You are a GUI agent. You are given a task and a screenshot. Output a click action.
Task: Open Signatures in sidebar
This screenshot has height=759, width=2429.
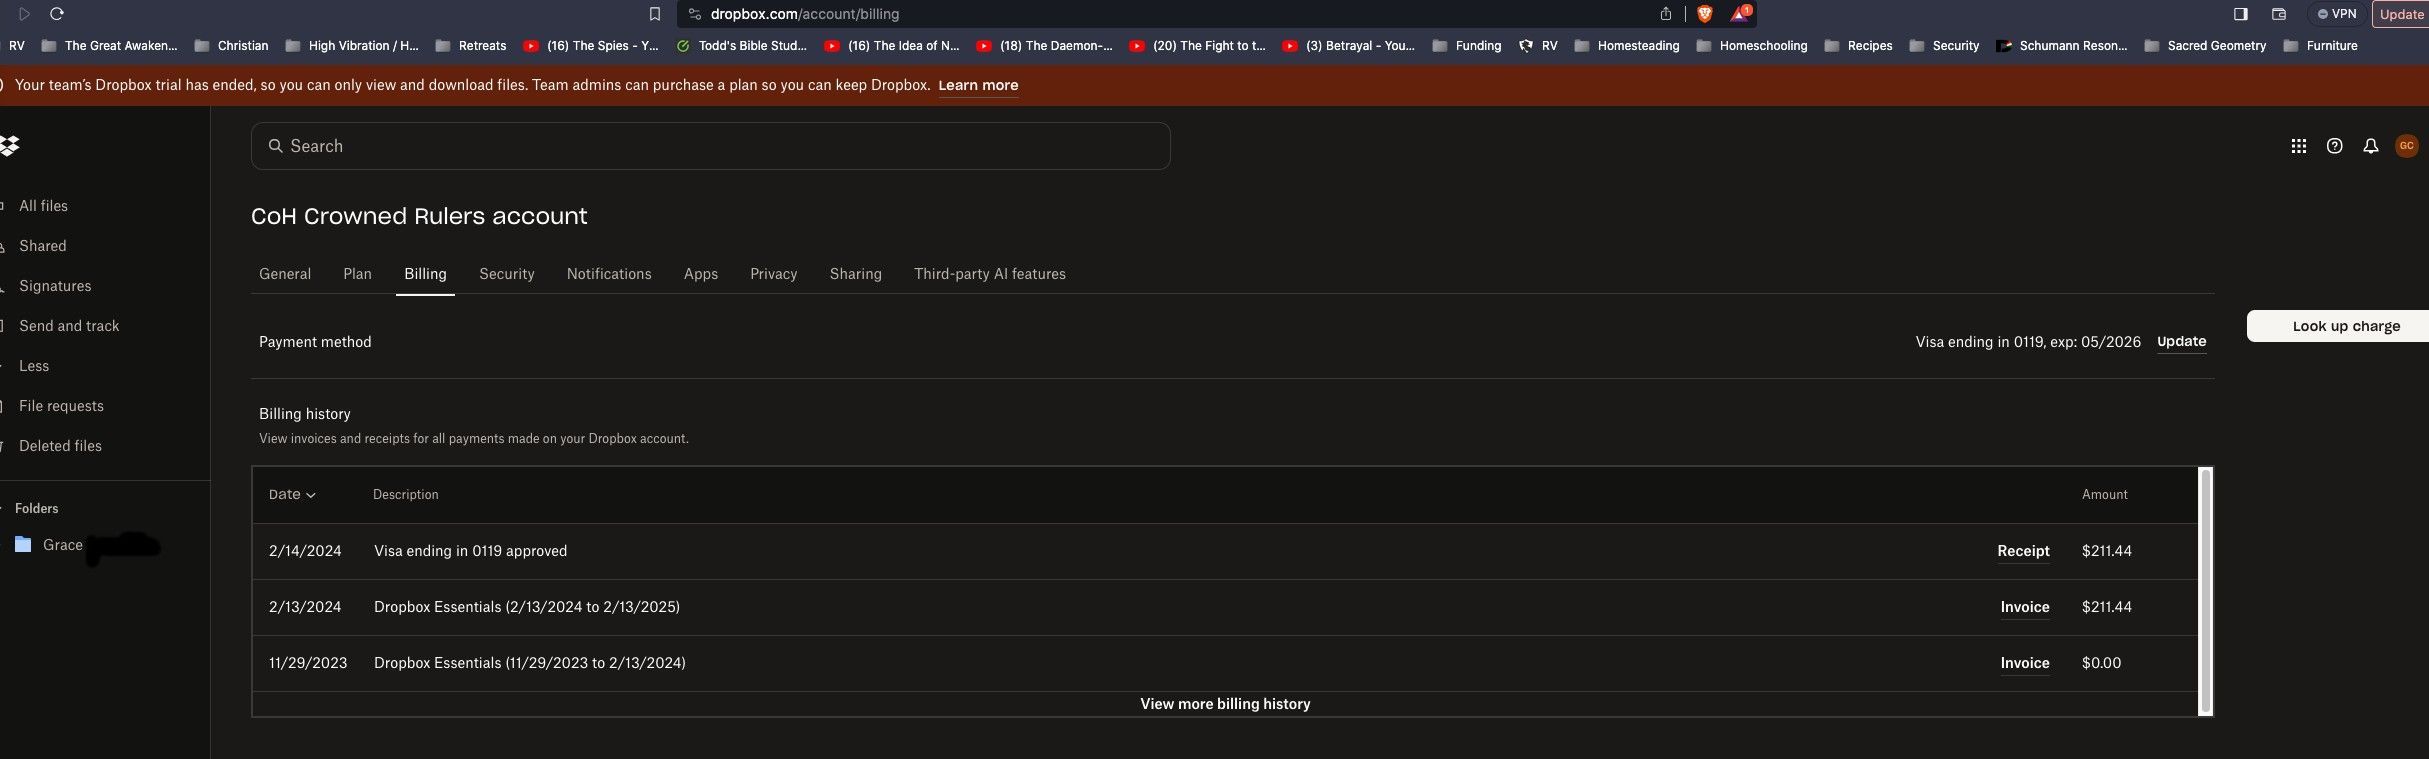tap(55, 286)
